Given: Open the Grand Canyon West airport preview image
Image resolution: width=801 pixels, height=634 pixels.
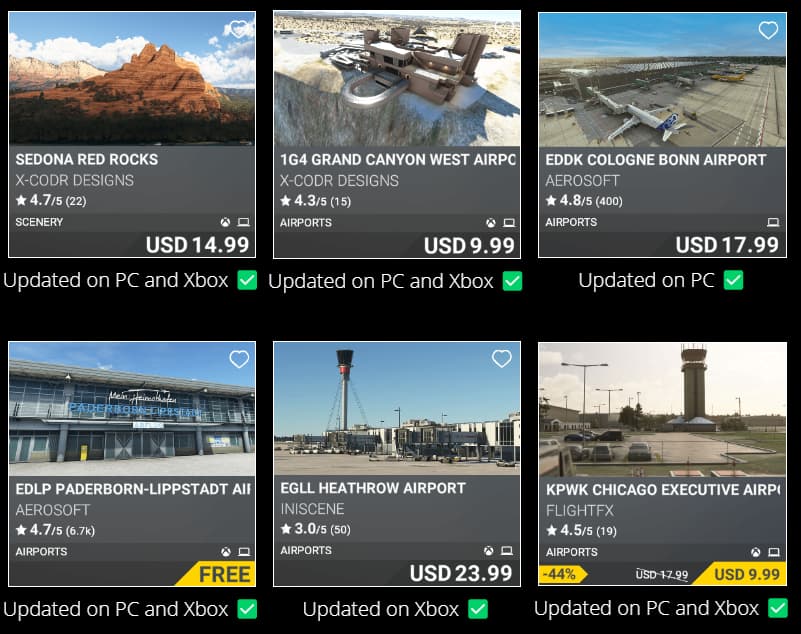Looking at the screenshot, I should pyautogui.click(x=397, y=79).
